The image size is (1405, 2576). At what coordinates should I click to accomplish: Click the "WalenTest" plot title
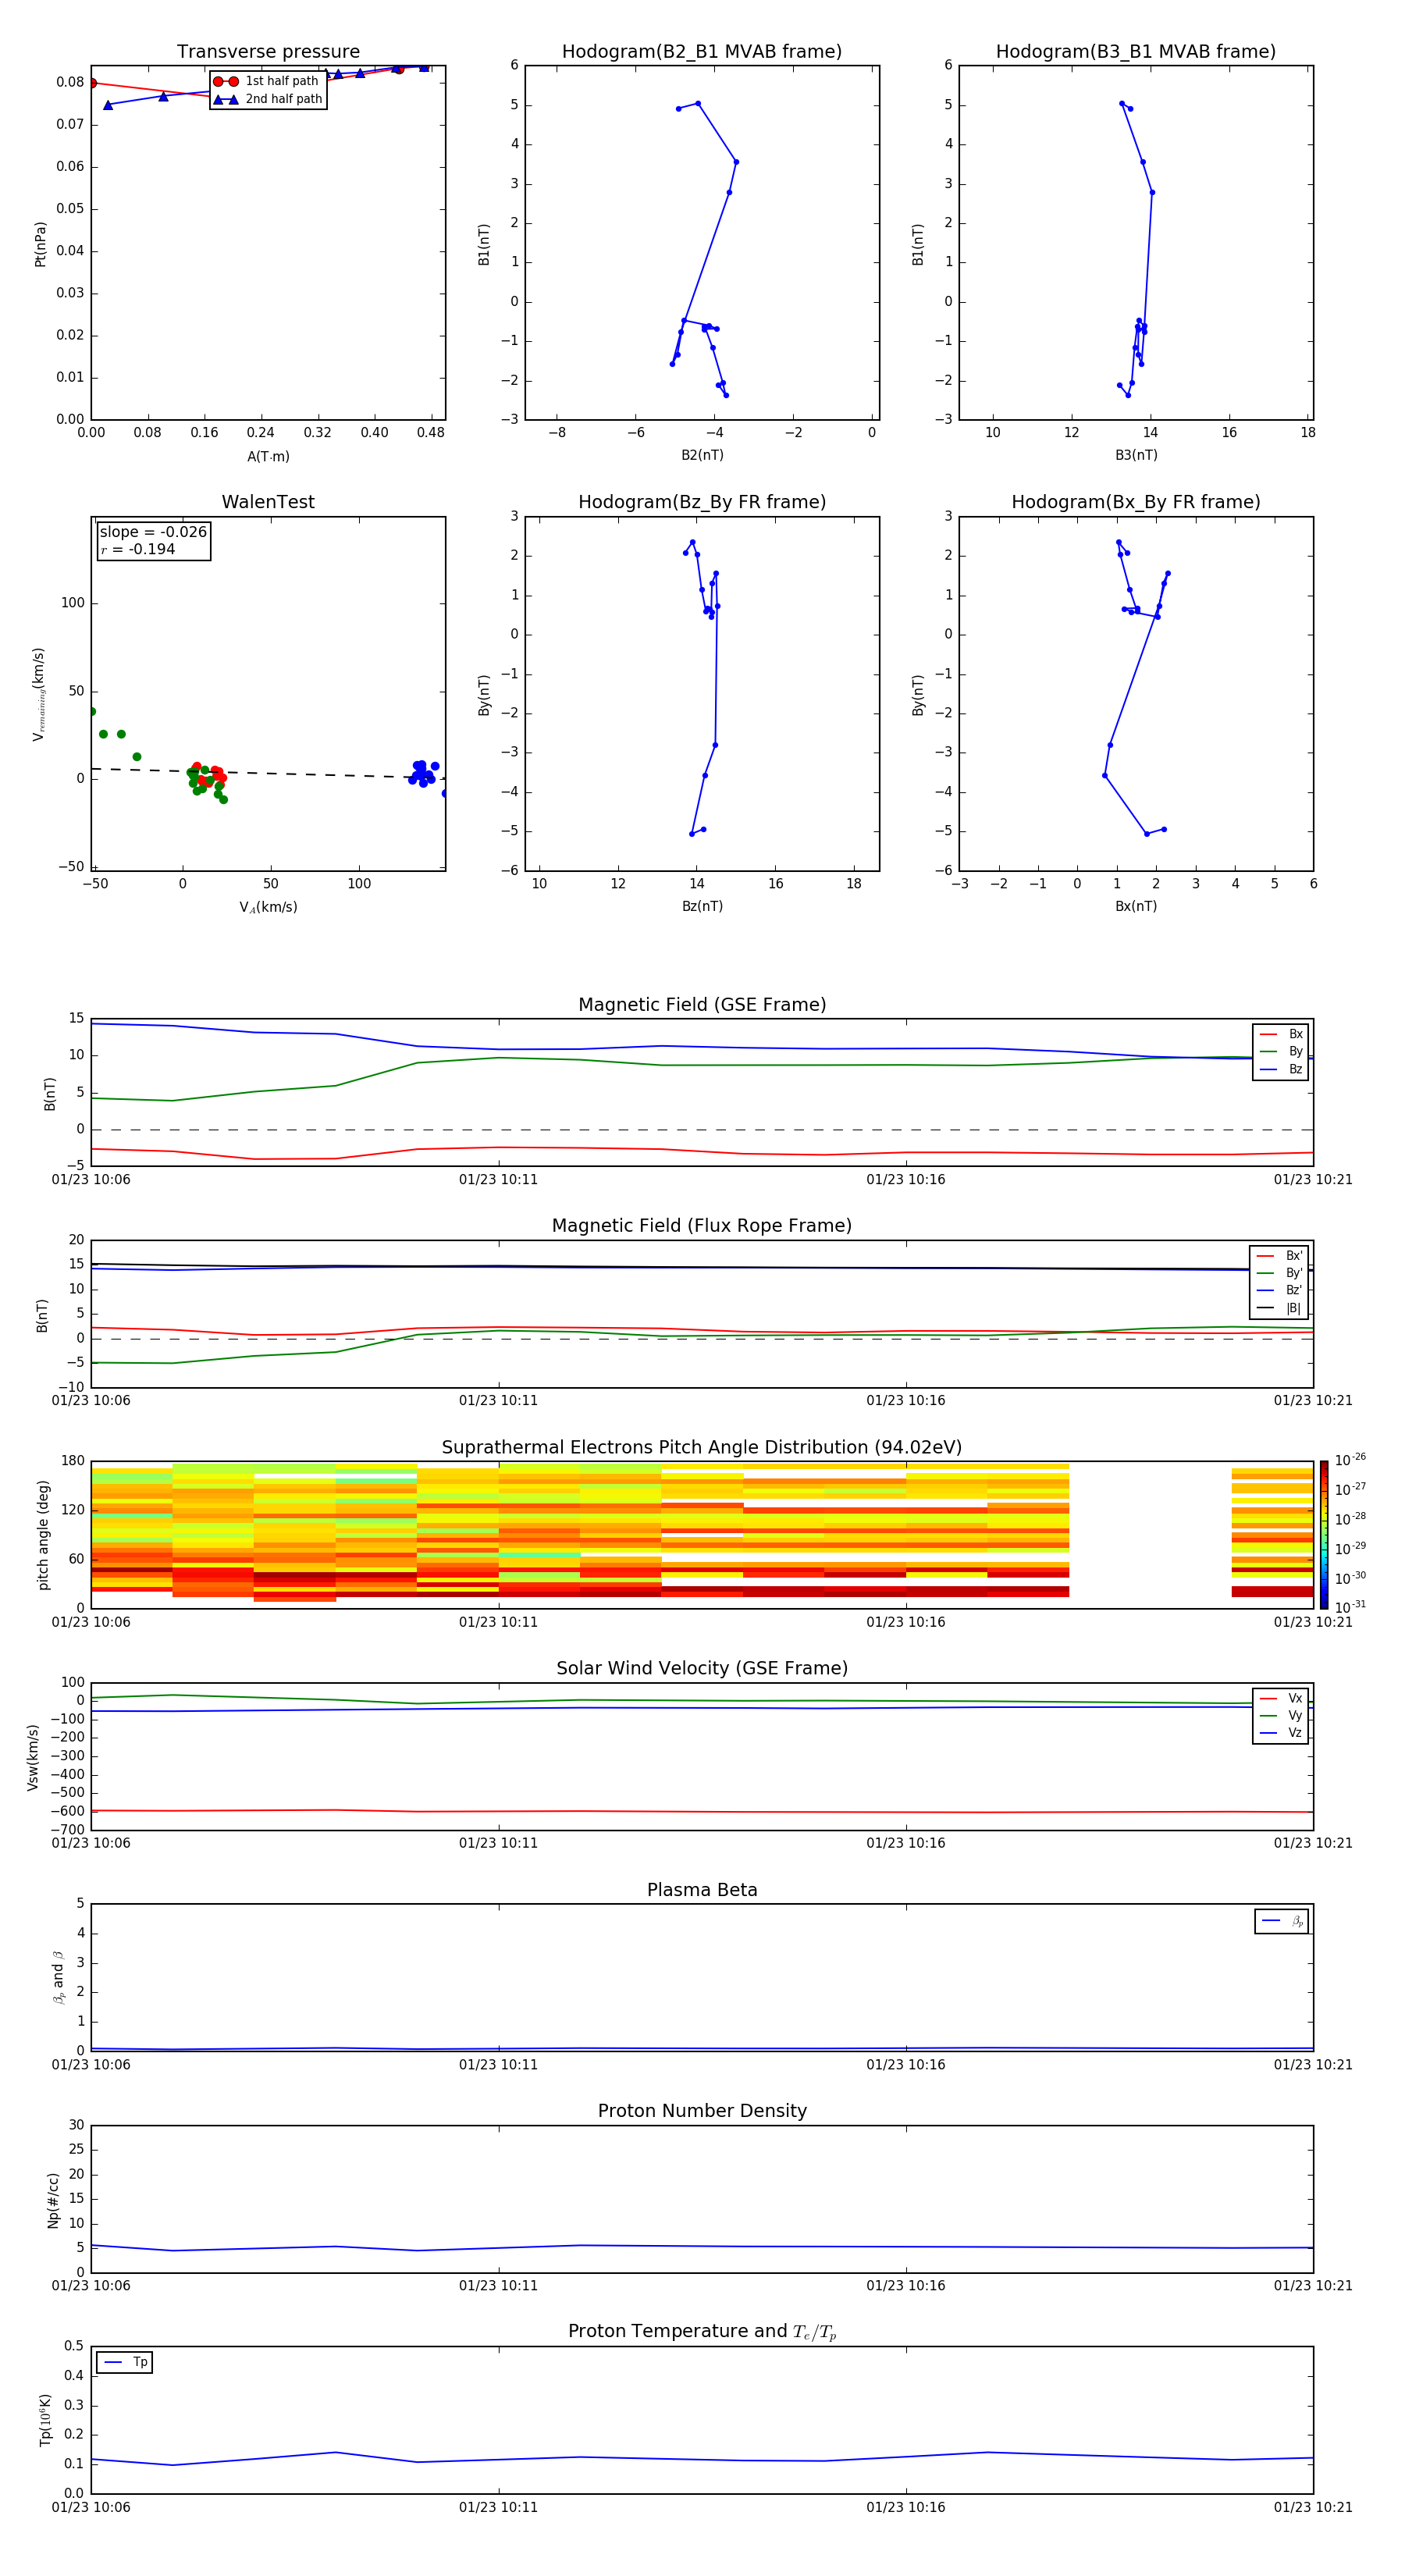tap(268, 502)
